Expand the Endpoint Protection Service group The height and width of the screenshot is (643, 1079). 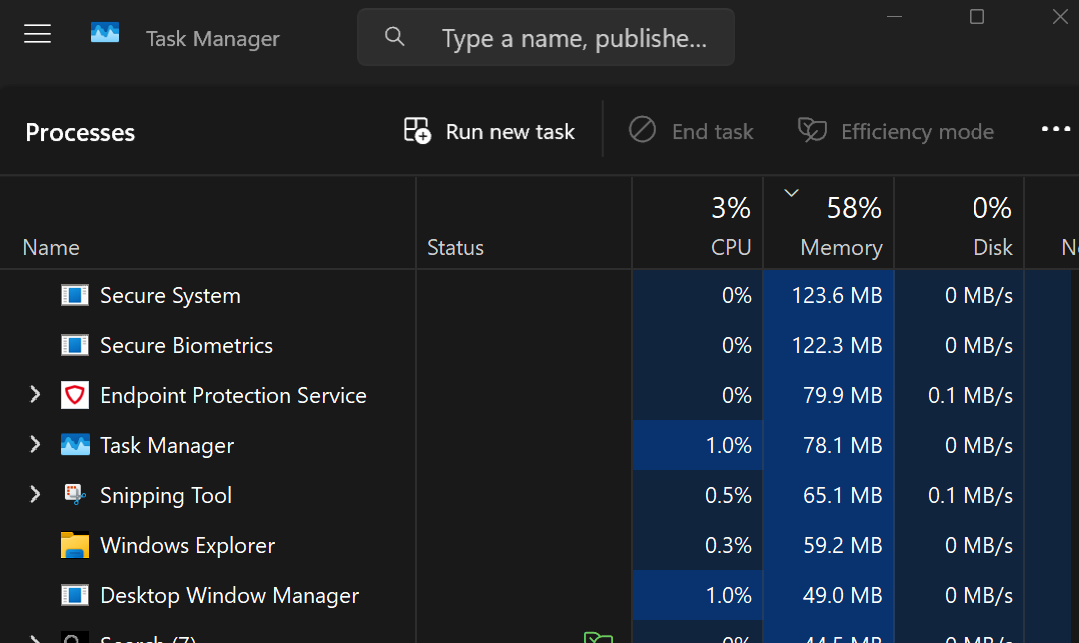pyautogui.click(x=35, y=394)
